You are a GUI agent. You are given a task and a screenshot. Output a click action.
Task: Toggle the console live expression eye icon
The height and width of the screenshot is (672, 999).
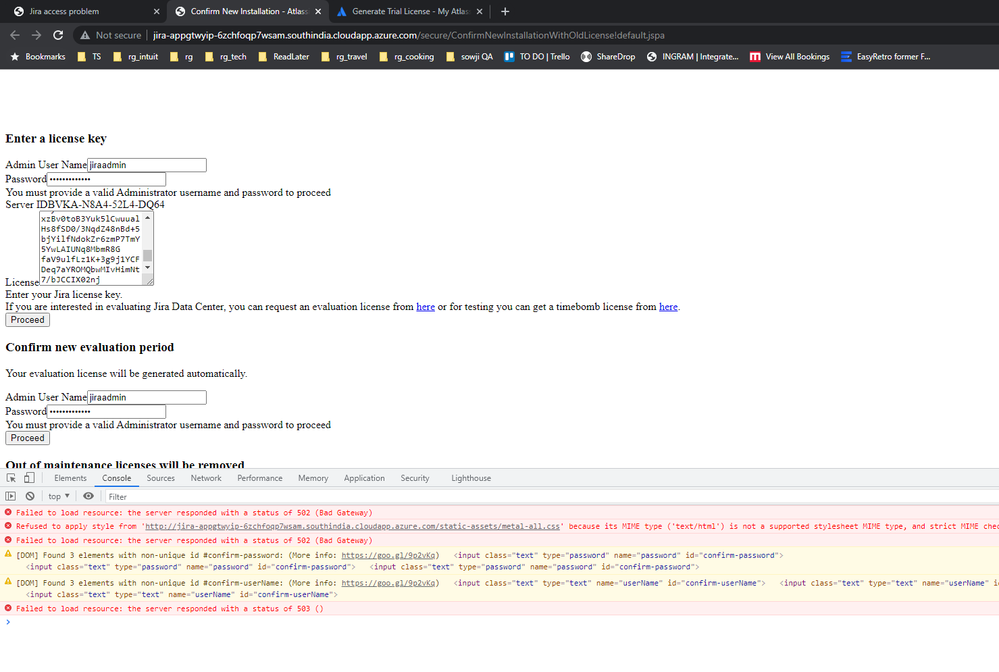click(x=89, y=496)
